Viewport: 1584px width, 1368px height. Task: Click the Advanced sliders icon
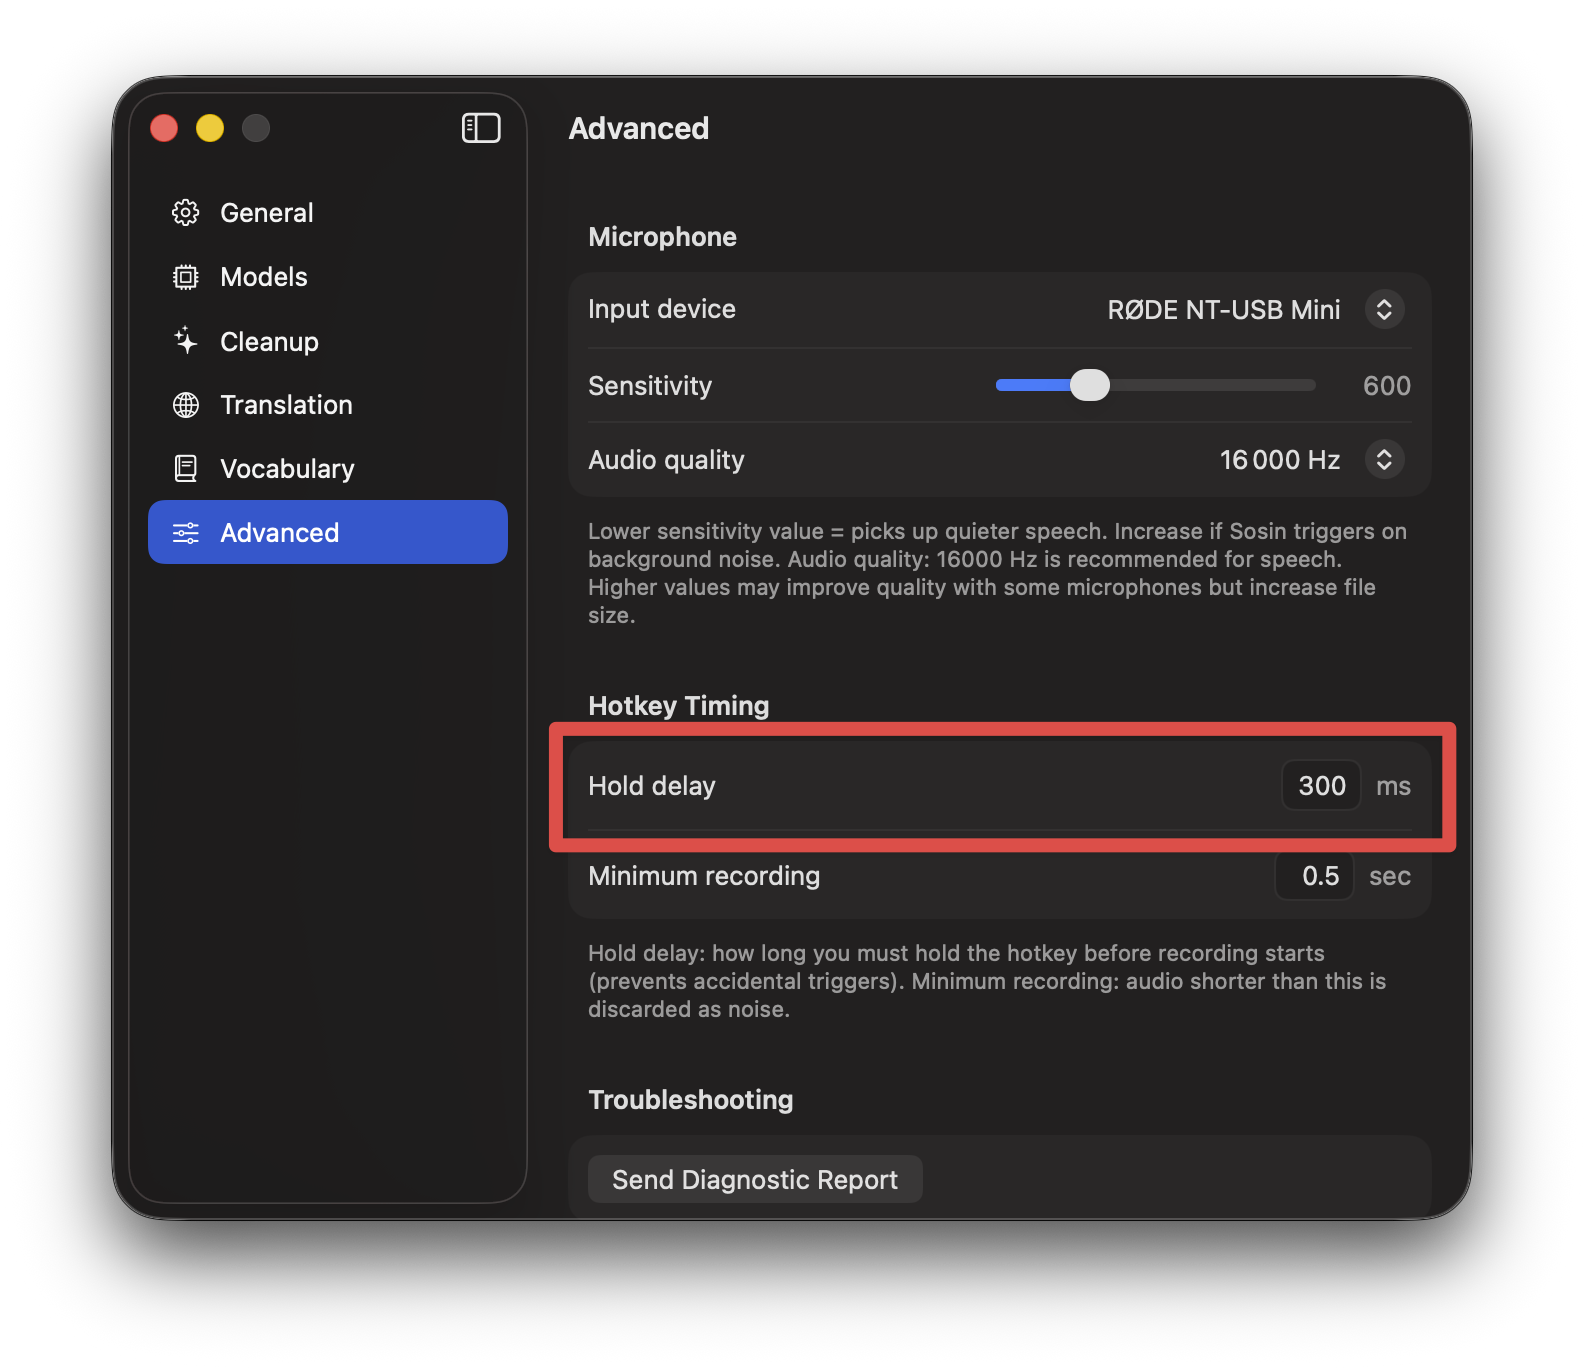[x=186, y=533]
